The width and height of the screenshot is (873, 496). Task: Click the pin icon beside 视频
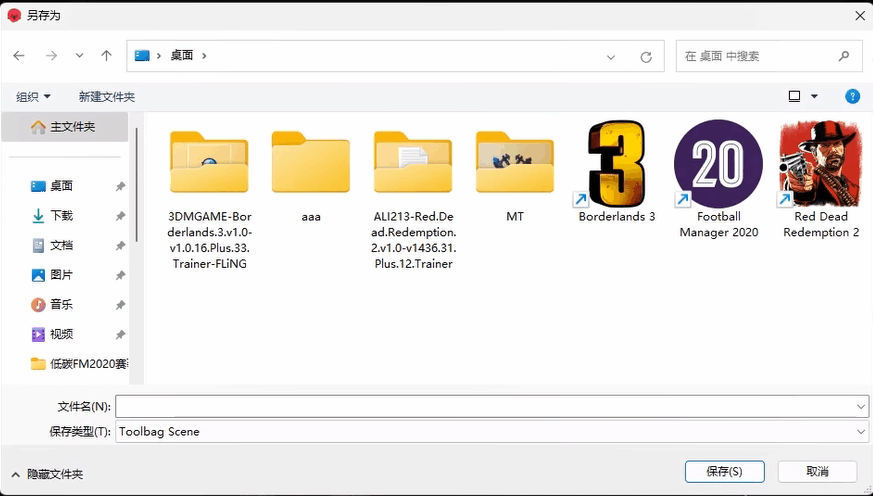[120, 335]
